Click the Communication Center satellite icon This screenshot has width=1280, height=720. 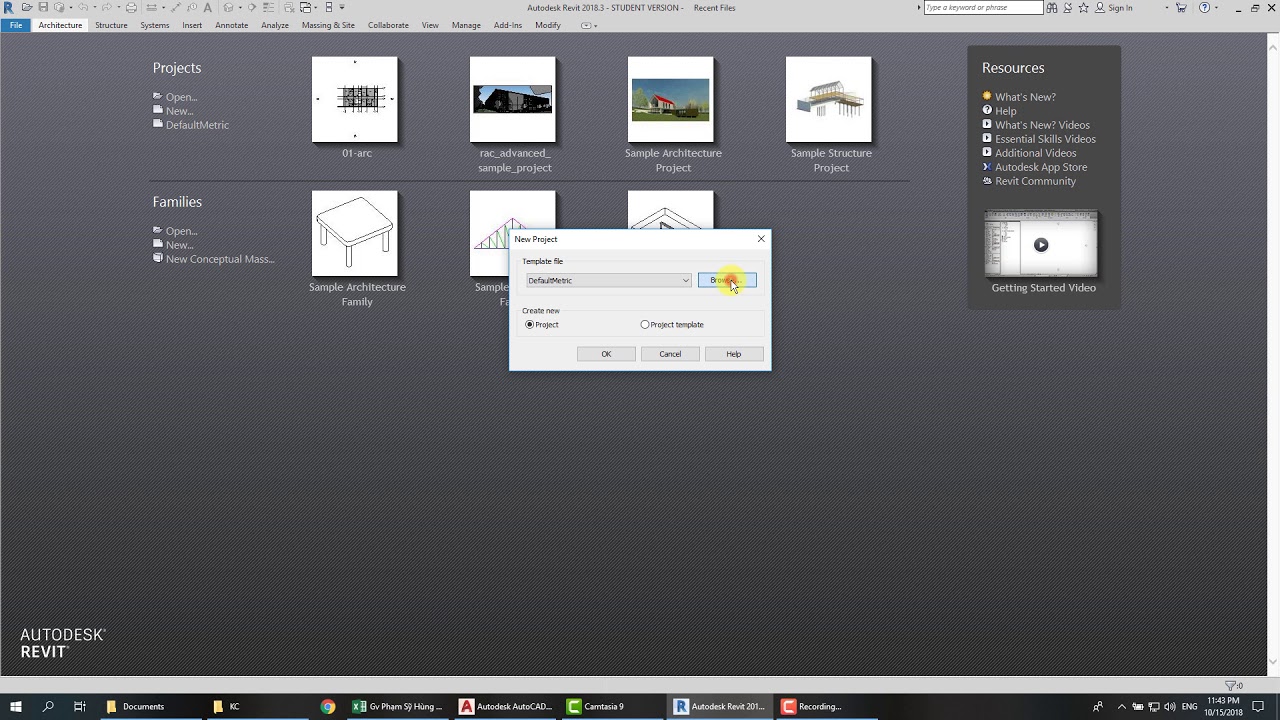[1068, 8]
